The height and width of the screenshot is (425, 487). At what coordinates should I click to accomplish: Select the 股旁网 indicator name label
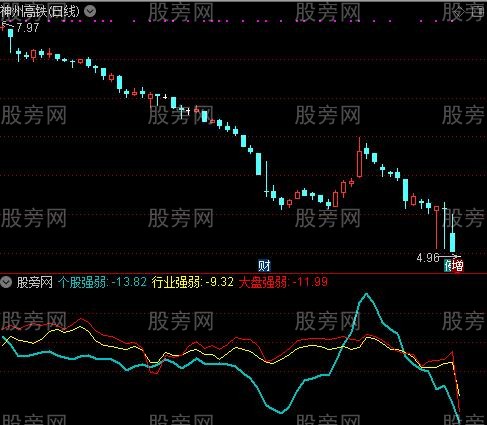(x=35, y=283)
